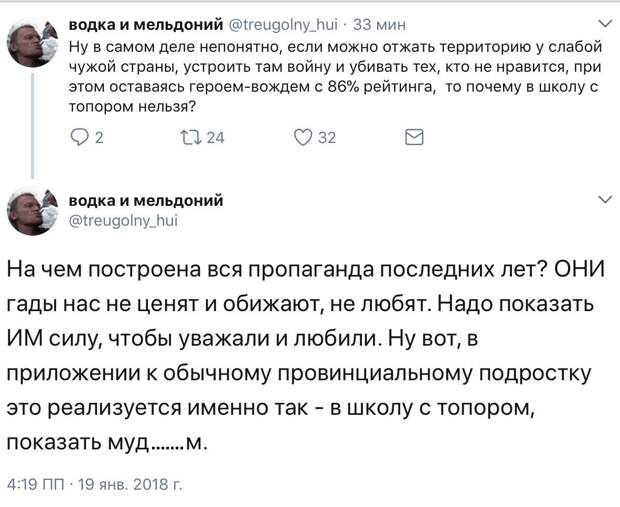Open author name водка и мельдоний, lower tweet

[146, 200]
